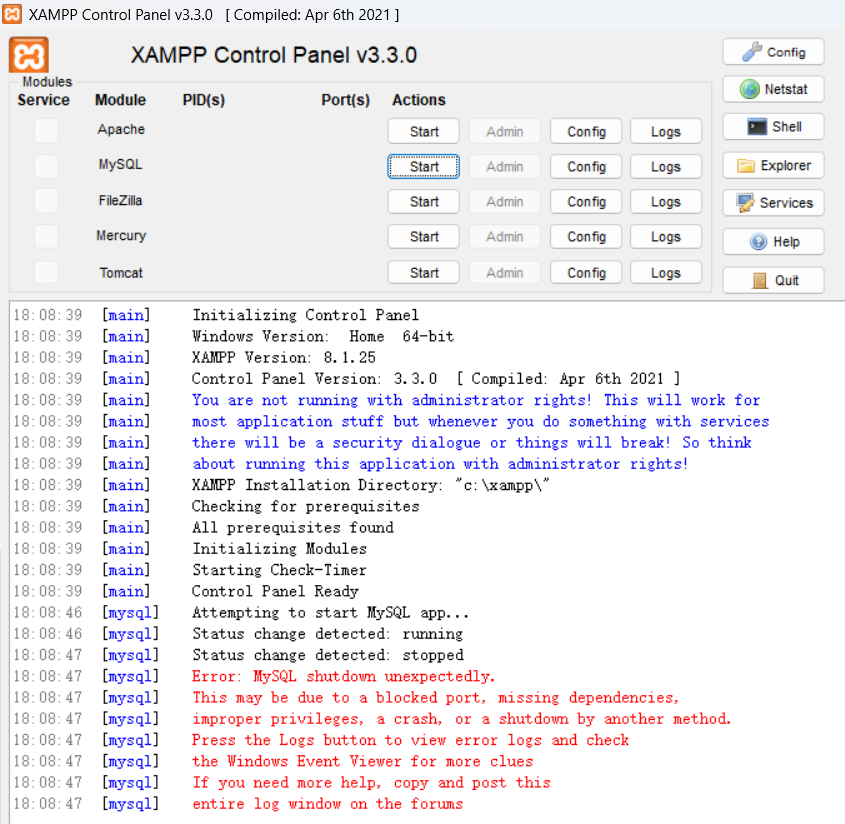Screen dimensions: 845x824
Task: Click log line 'Starting Check-Timer'
Action: click(x=280, y=570)
